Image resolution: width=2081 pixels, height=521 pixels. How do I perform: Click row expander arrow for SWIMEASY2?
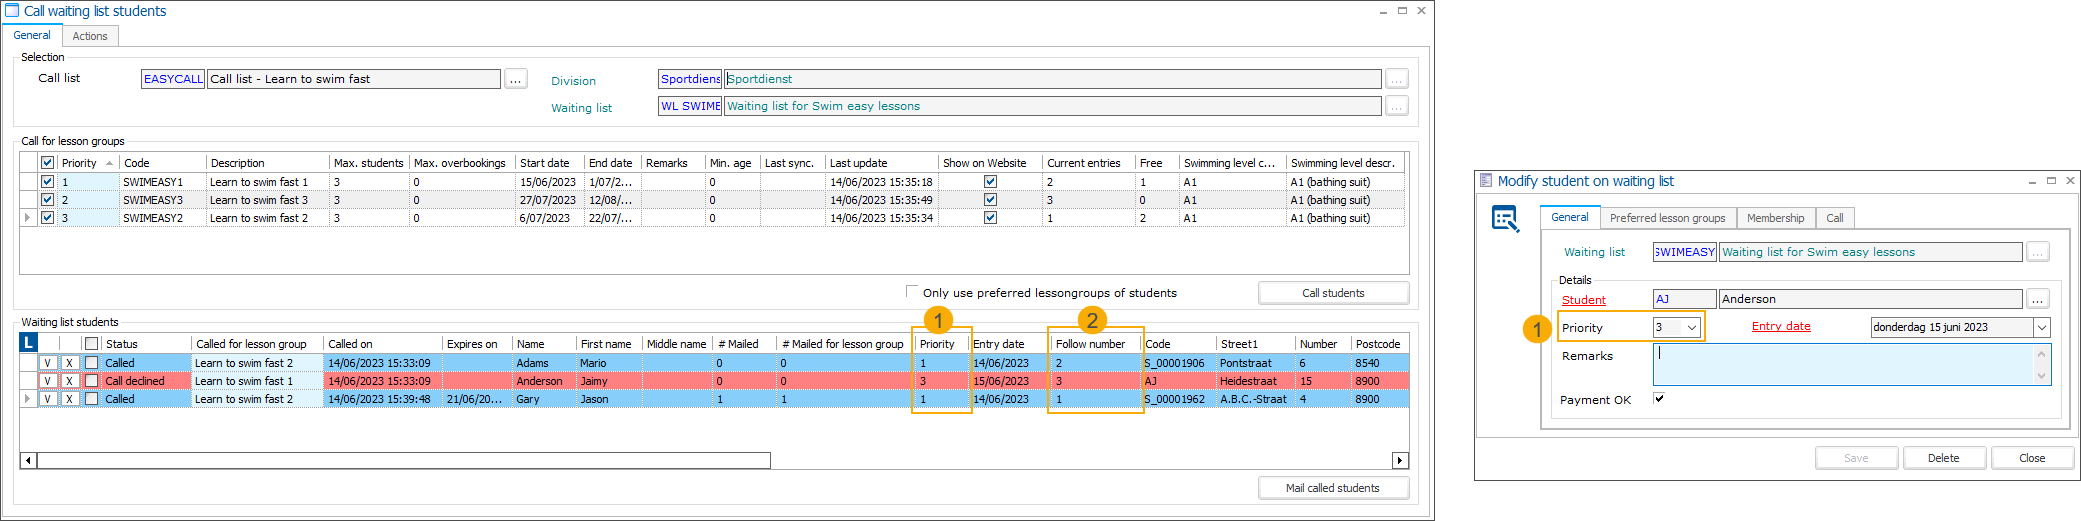tap(28, 218)
